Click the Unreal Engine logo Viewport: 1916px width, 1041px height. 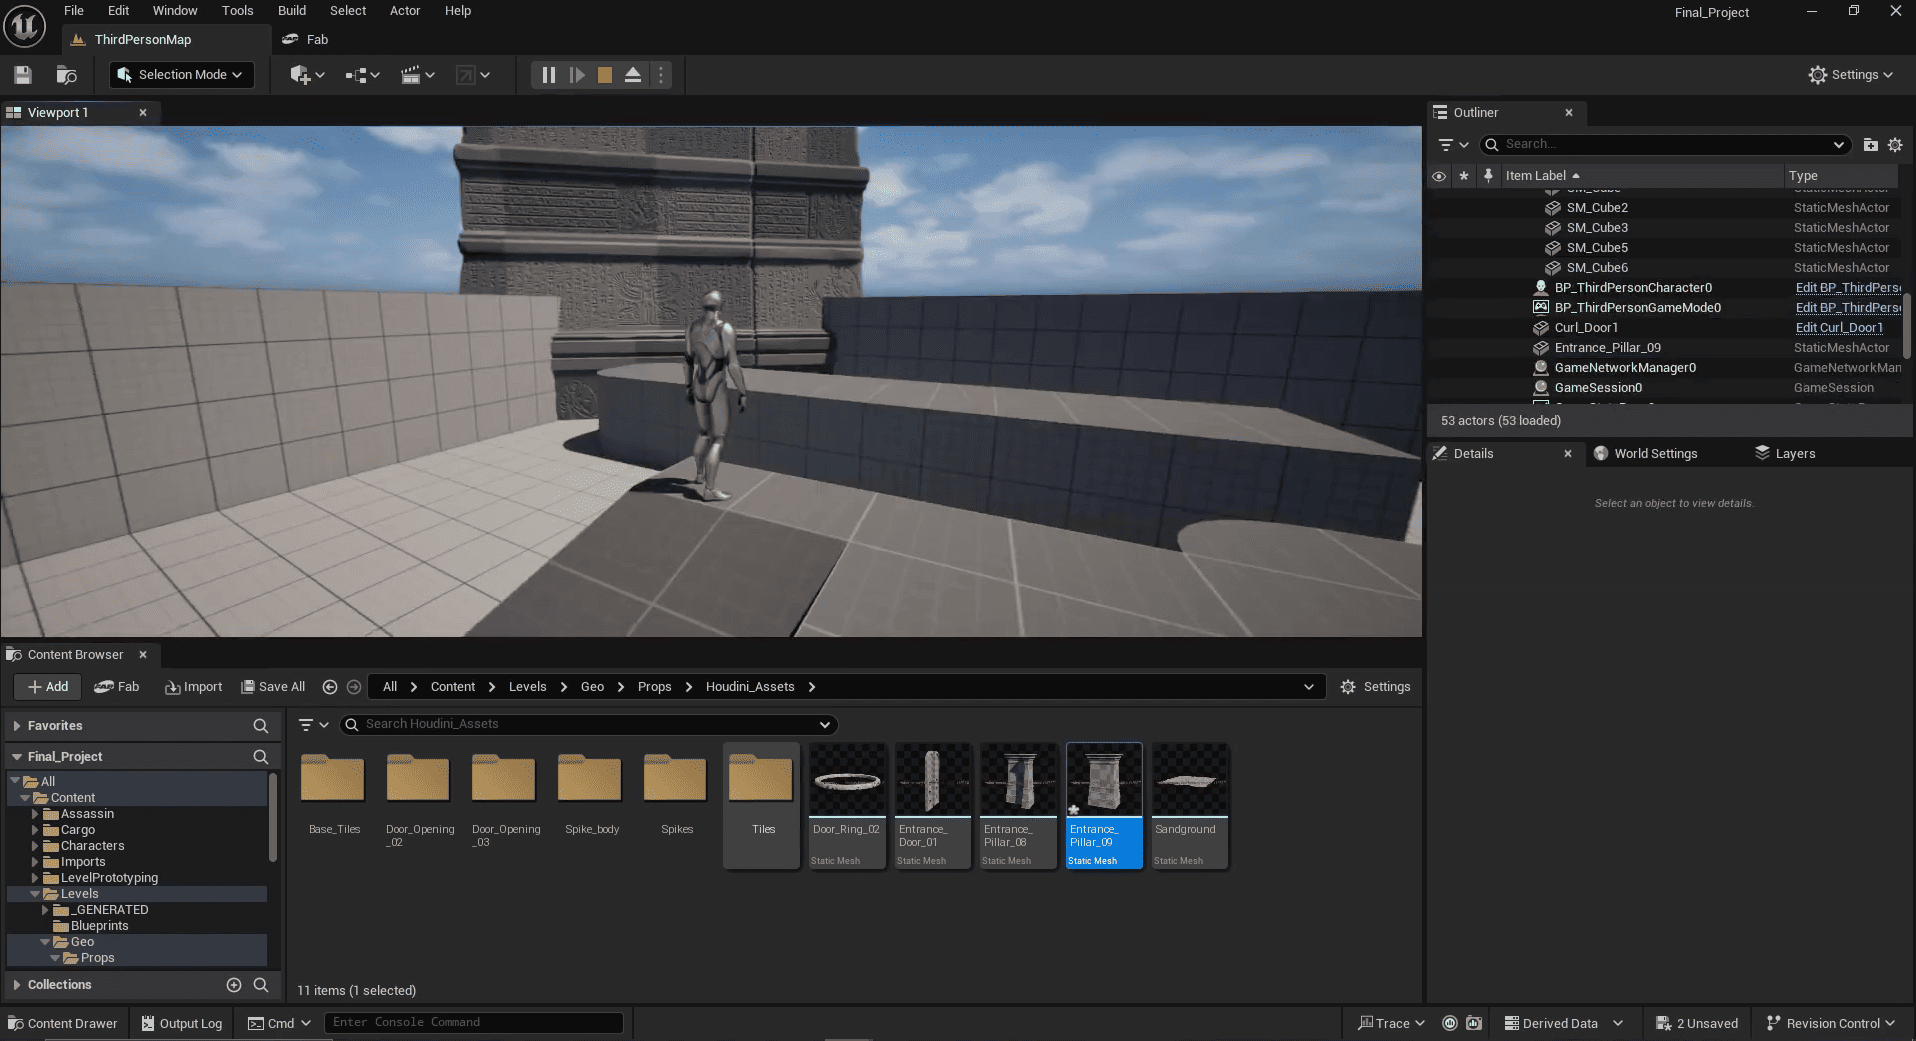[x=24, y=26]
